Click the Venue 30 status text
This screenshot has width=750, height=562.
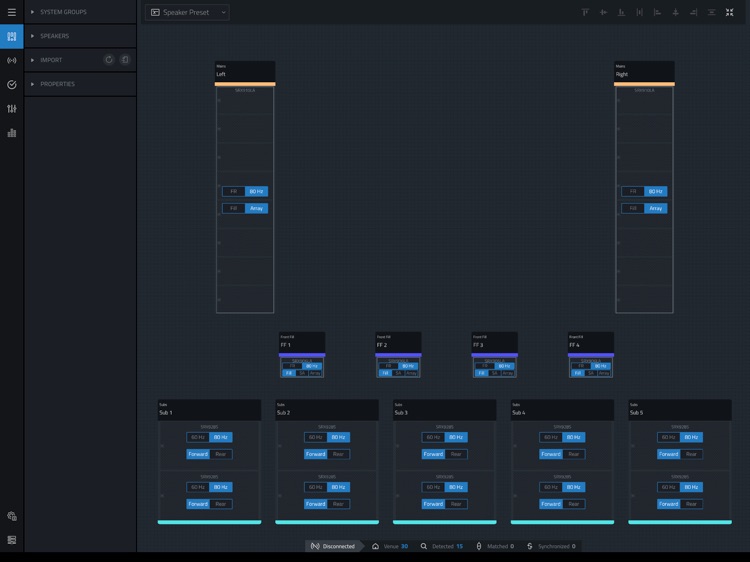[x=396, y=546]
